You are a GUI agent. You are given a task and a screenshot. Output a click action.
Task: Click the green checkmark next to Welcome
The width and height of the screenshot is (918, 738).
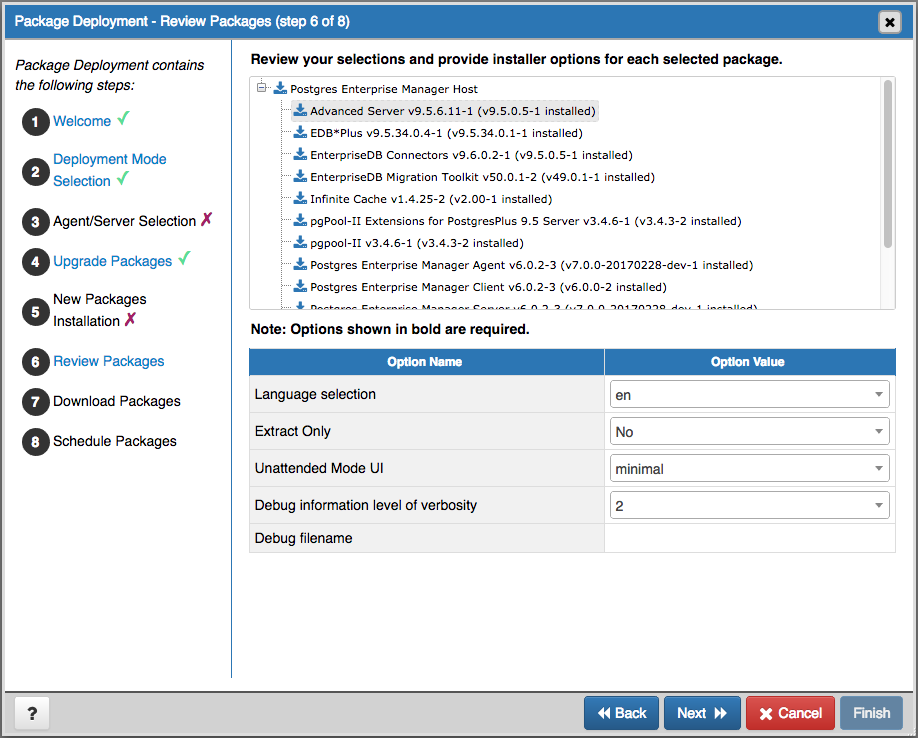pyautogui.click(x=123, y=119)
